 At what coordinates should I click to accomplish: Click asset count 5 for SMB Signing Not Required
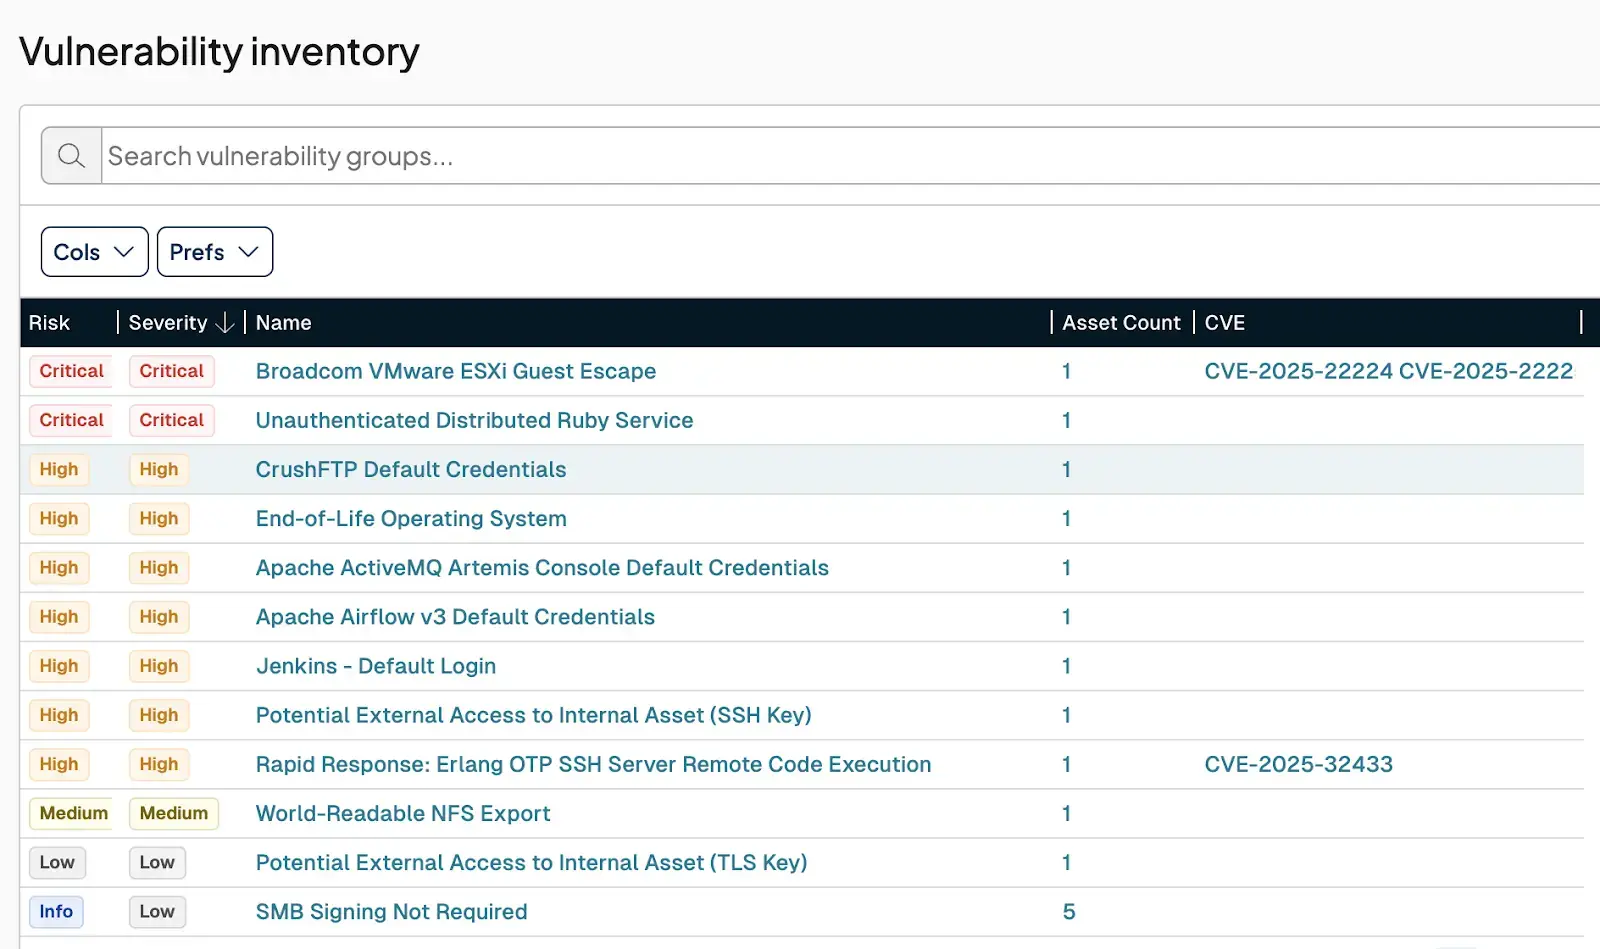pyautogui.click(x=1068, y=911)
